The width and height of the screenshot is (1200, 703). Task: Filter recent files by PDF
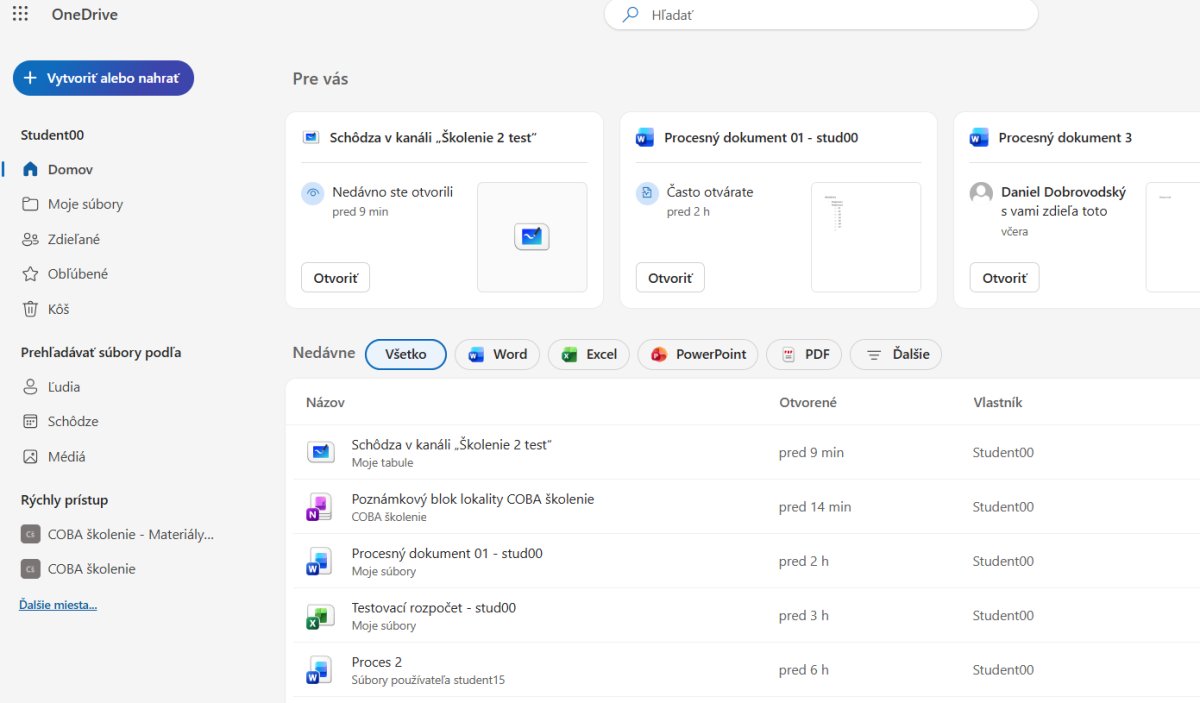(804, 354)
